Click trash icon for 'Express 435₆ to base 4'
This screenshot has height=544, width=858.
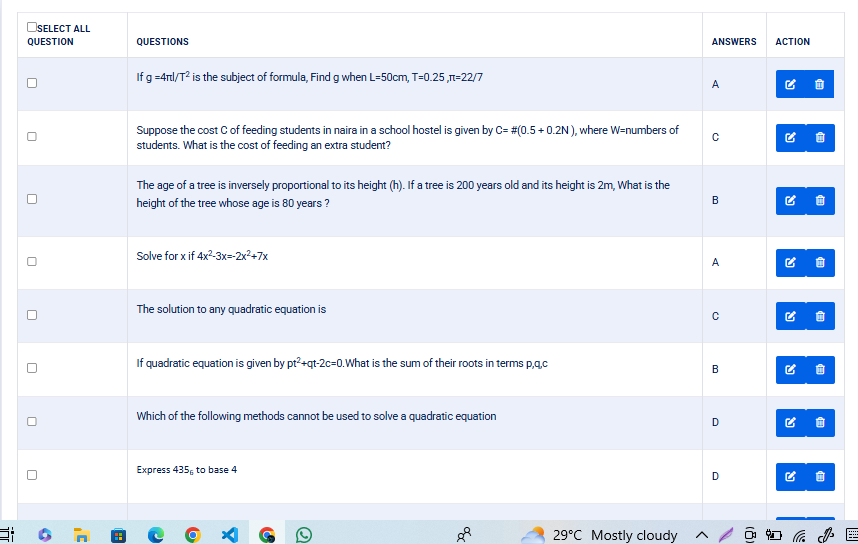(x=819, y=477)
